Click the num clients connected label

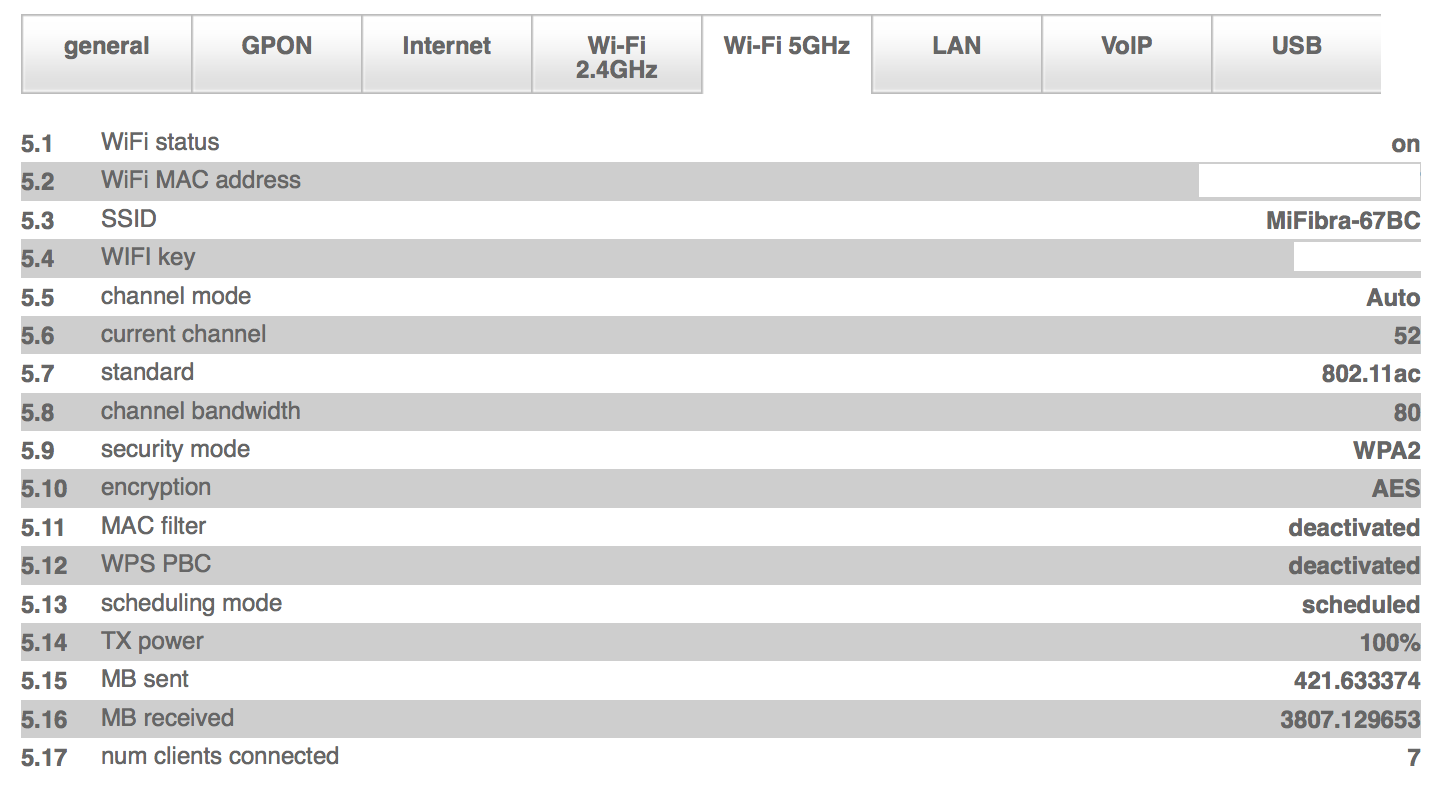click(220, 756)
